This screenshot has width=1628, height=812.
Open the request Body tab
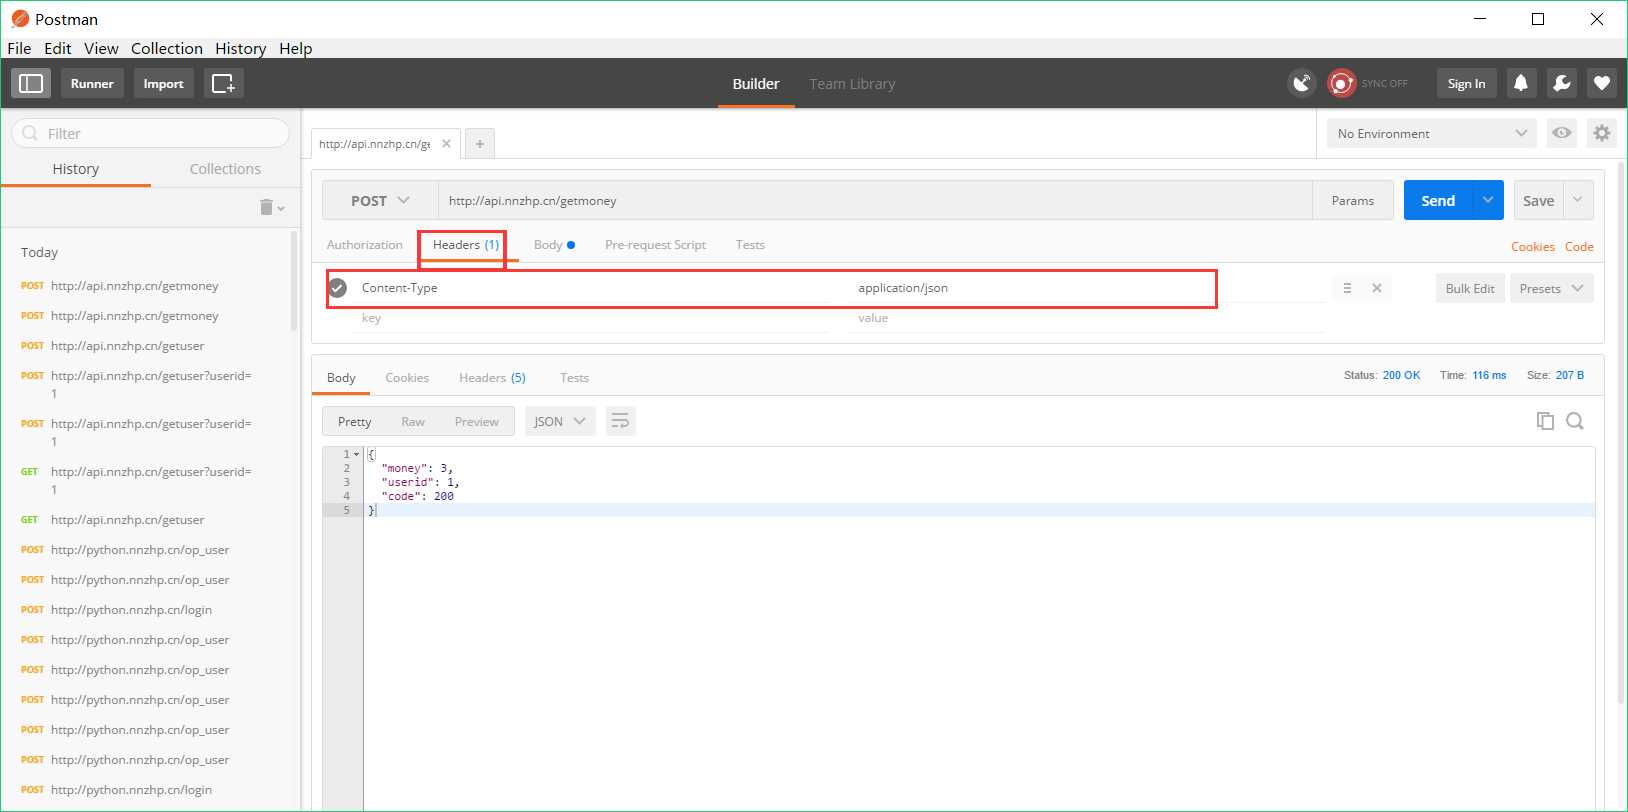tap(554, 244)
